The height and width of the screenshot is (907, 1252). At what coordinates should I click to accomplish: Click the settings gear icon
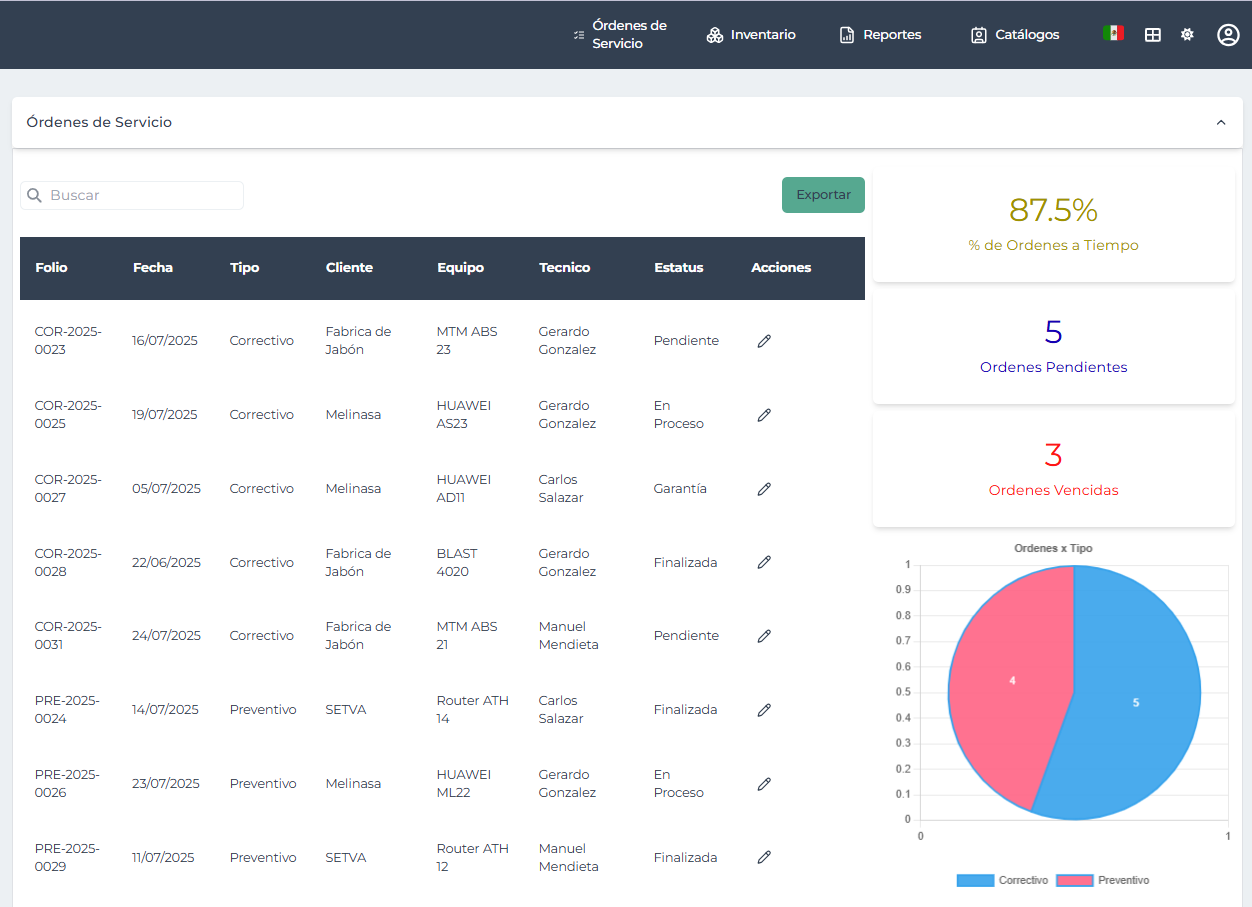coord(1187,35)
